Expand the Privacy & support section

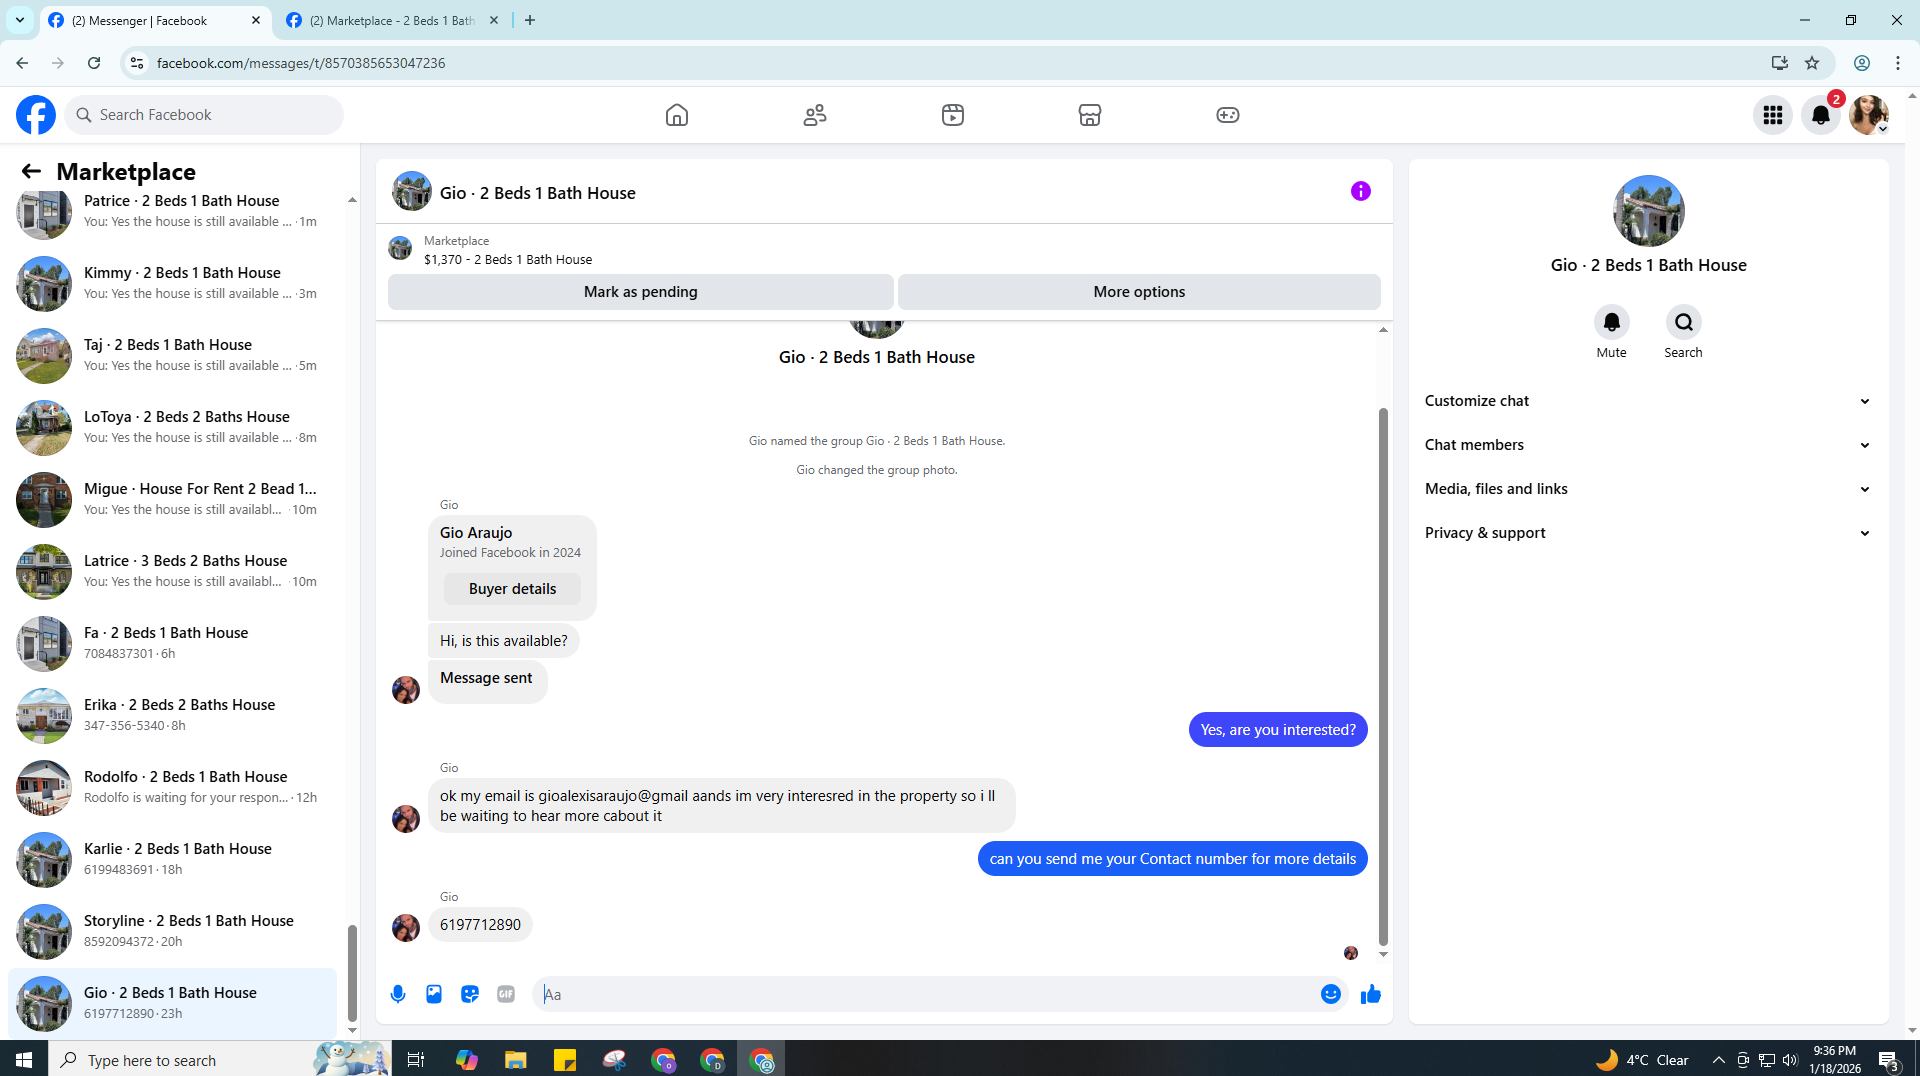tap(1648, 533)
